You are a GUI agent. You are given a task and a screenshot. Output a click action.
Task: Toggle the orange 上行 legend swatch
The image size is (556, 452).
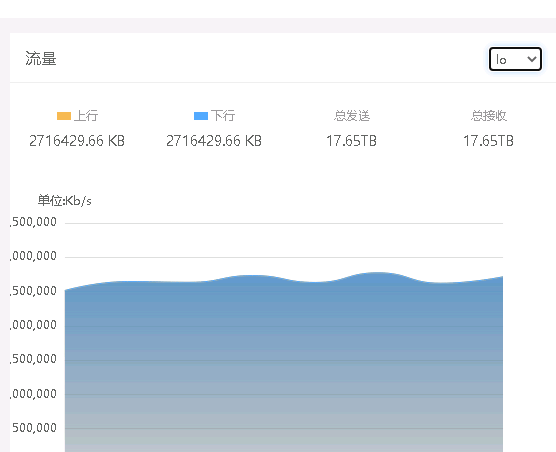pos(64,116)
